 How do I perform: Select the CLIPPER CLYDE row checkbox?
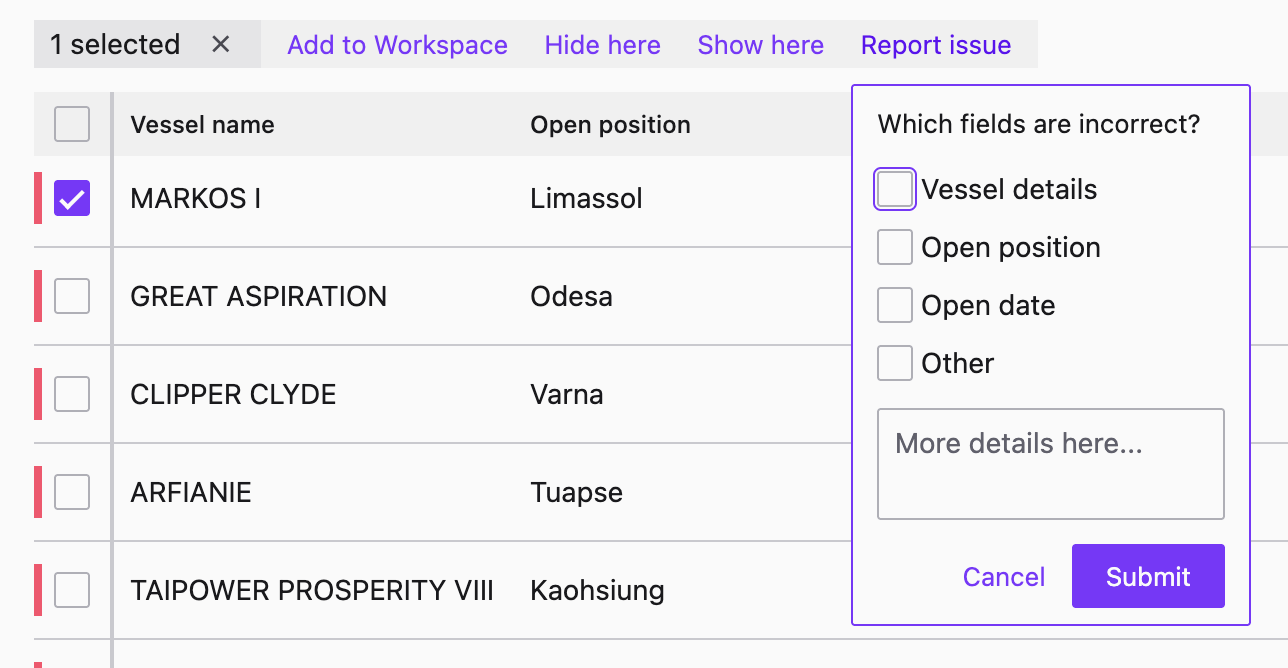(x=72, y=394)
